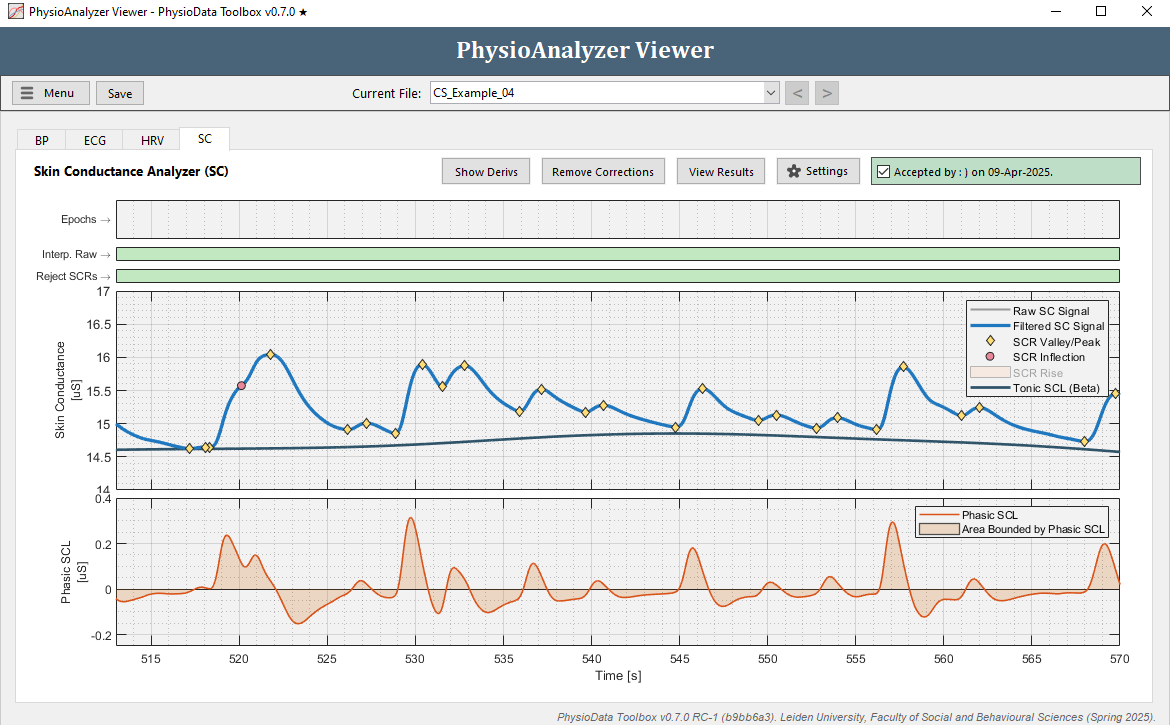Open the hamburger Menu button
This screenshot has height=725, width=1170.
51,93
